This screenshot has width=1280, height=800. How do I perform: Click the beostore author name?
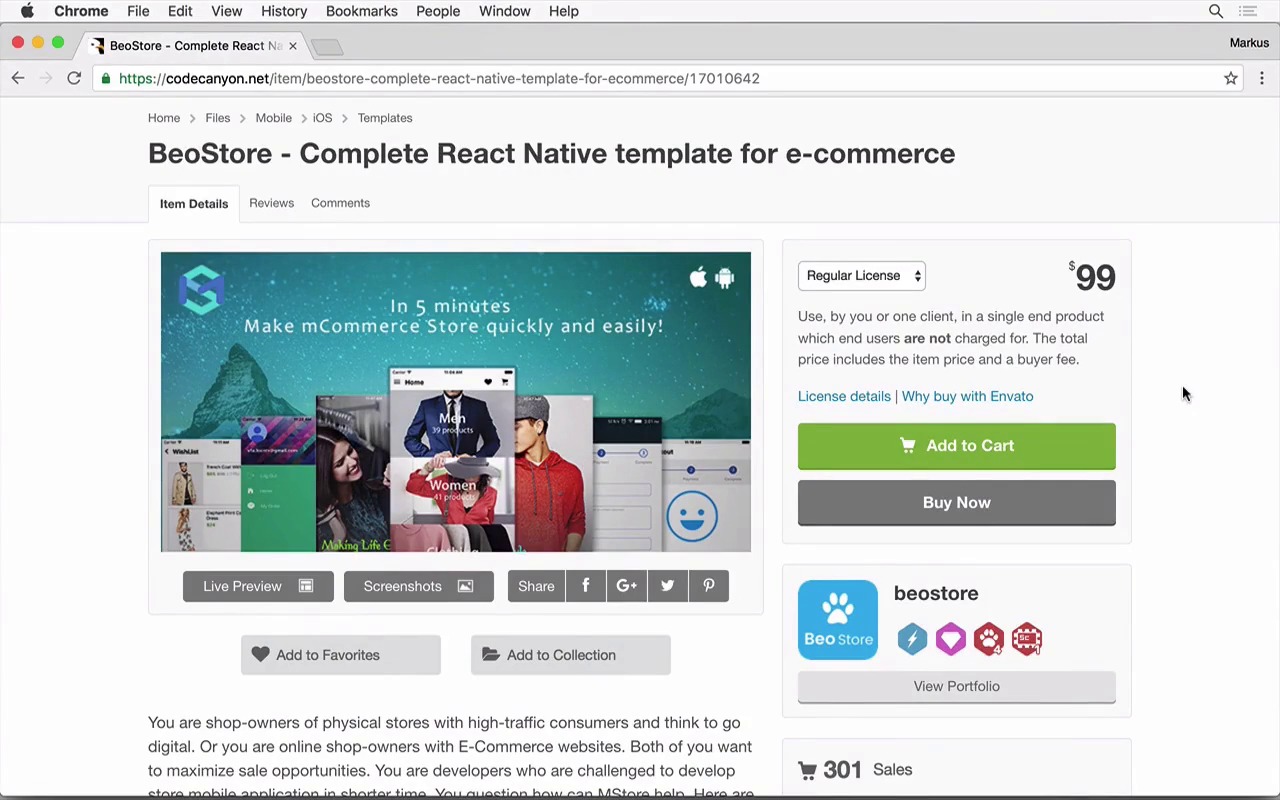936,593
